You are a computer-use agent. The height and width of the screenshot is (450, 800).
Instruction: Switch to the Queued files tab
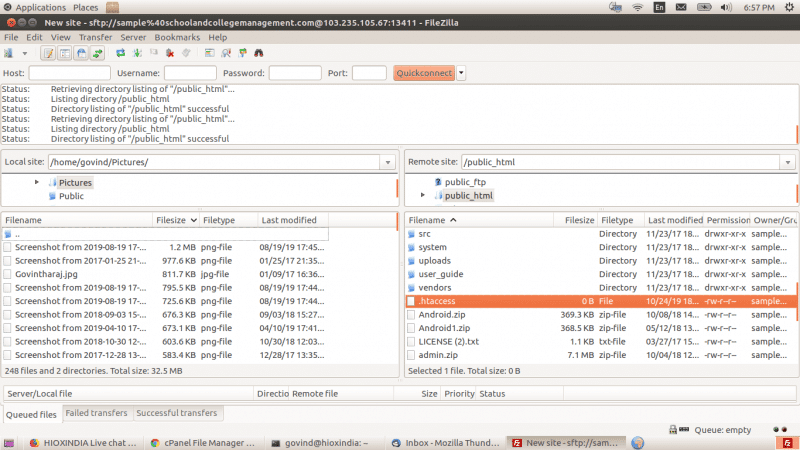[x=31, y=414]
